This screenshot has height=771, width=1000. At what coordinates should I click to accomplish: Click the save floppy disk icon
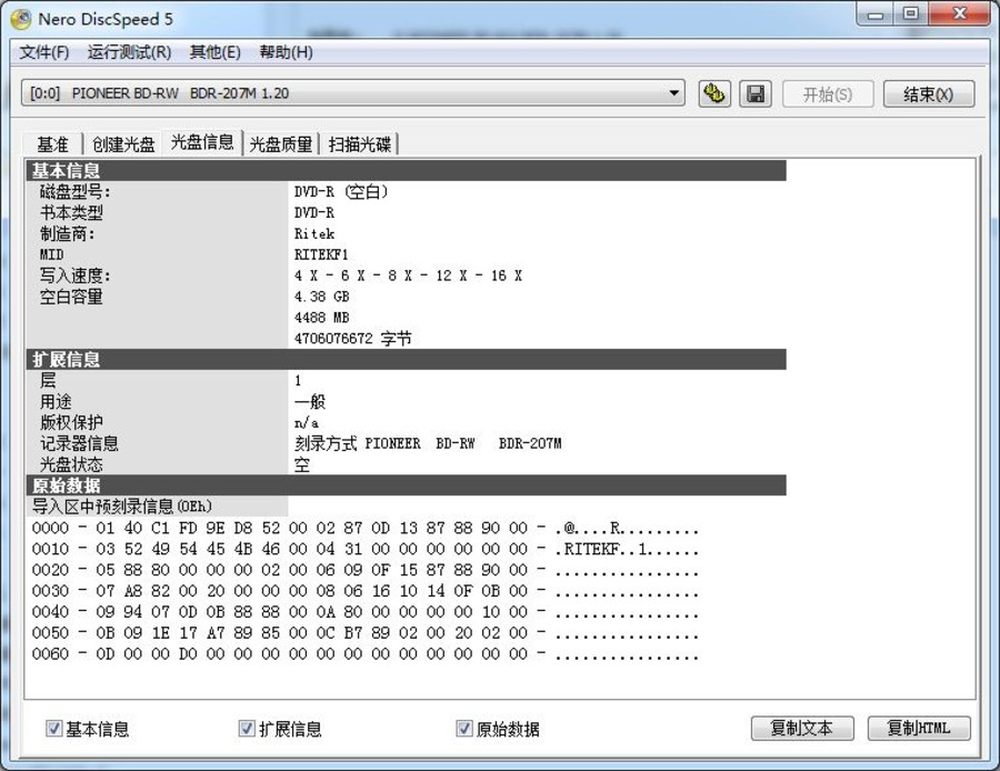(756, 94)
